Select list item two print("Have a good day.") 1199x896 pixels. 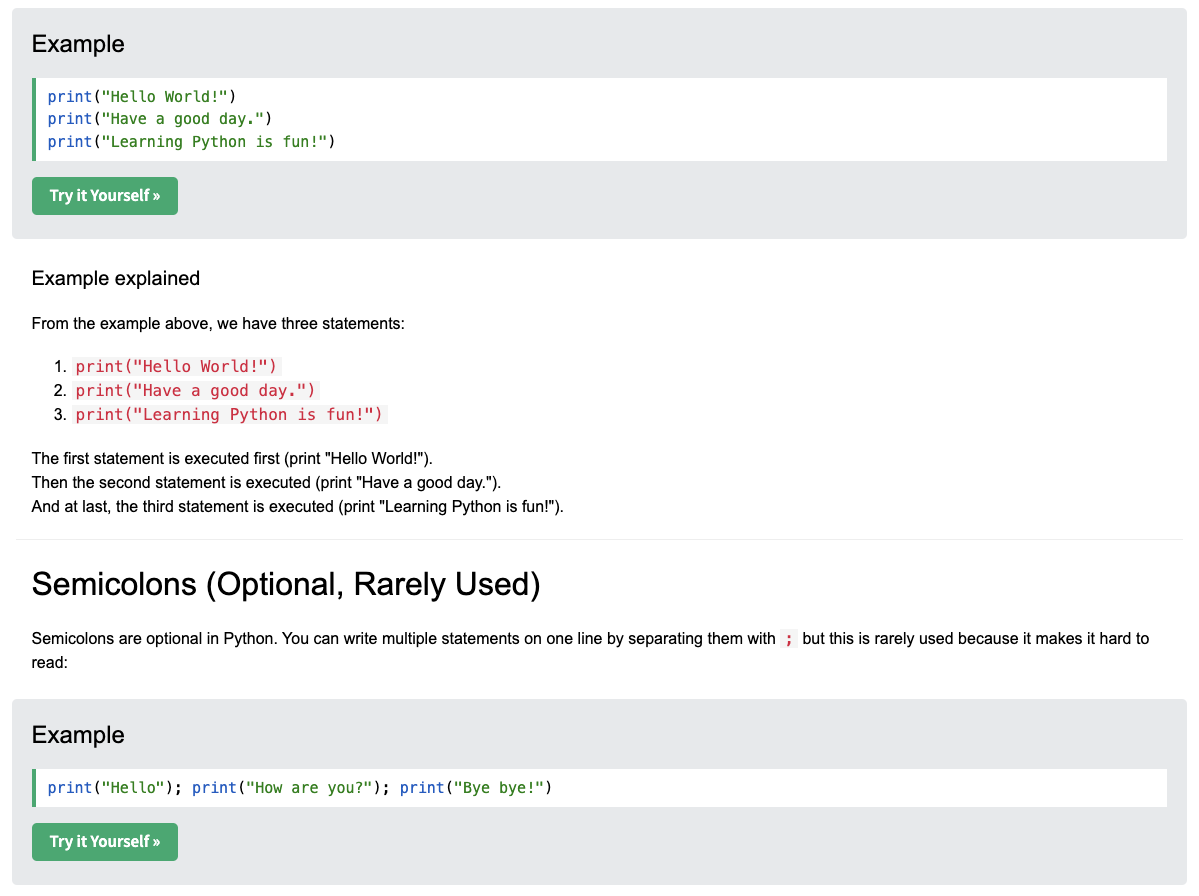[196, 391]
